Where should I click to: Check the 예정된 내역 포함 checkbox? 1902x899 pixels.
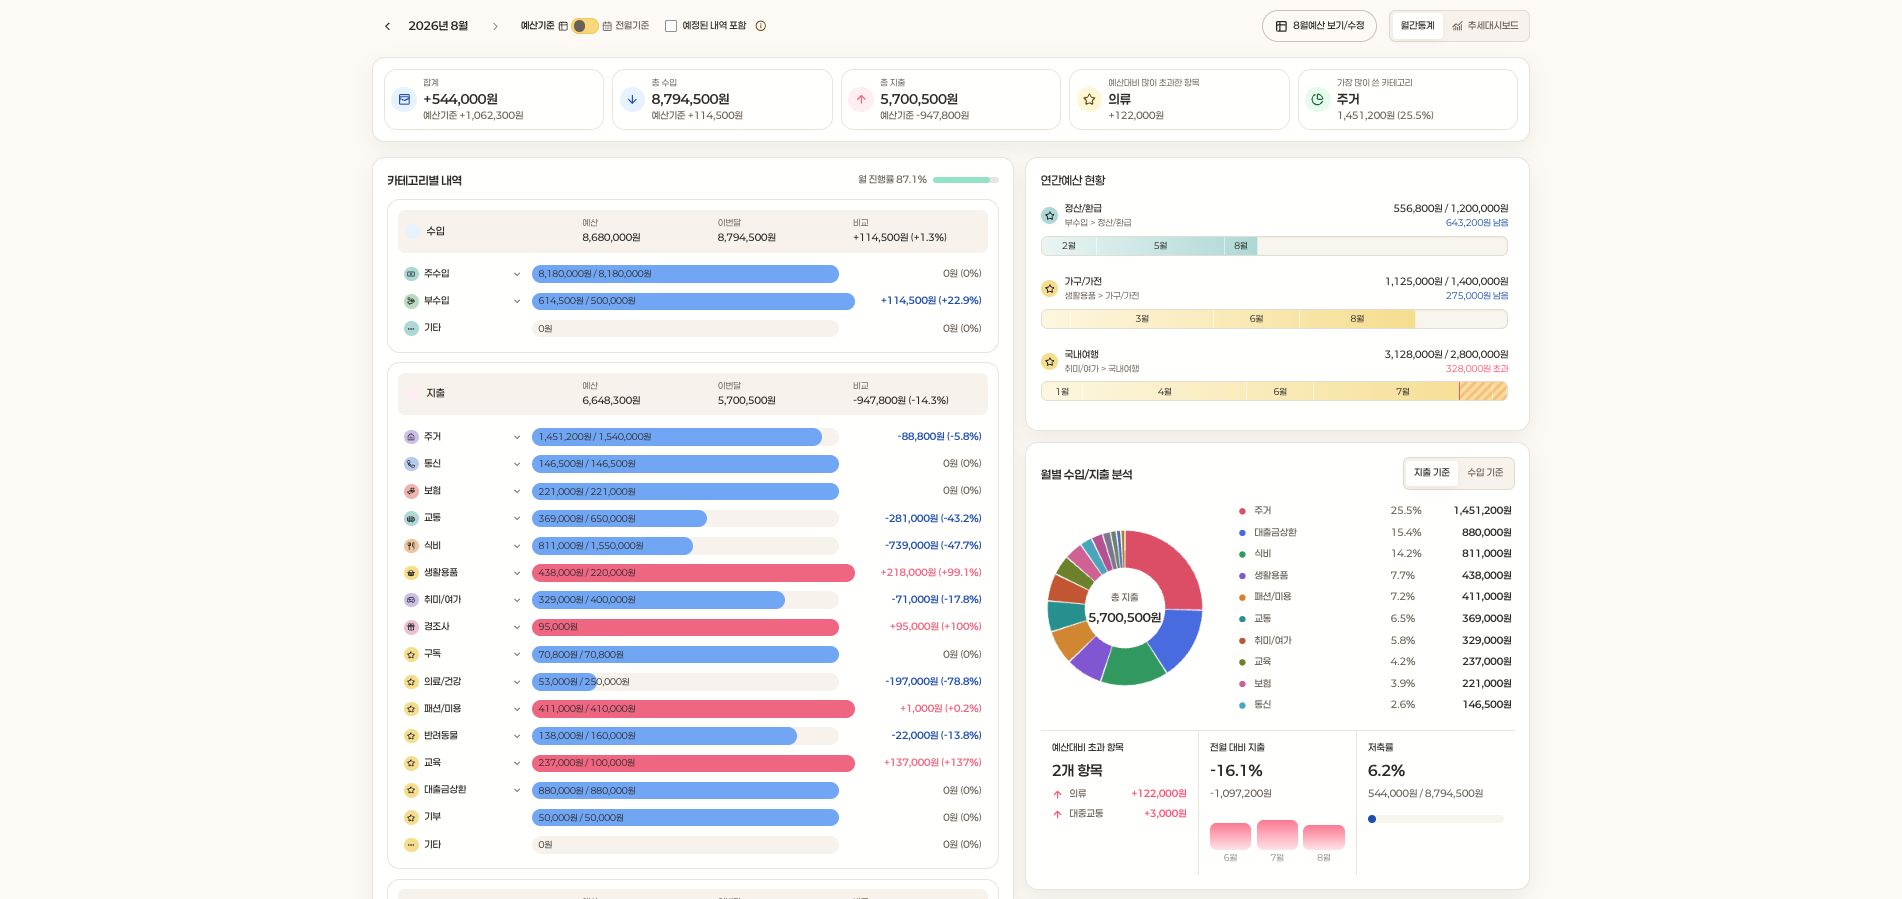tap(671, 26)
